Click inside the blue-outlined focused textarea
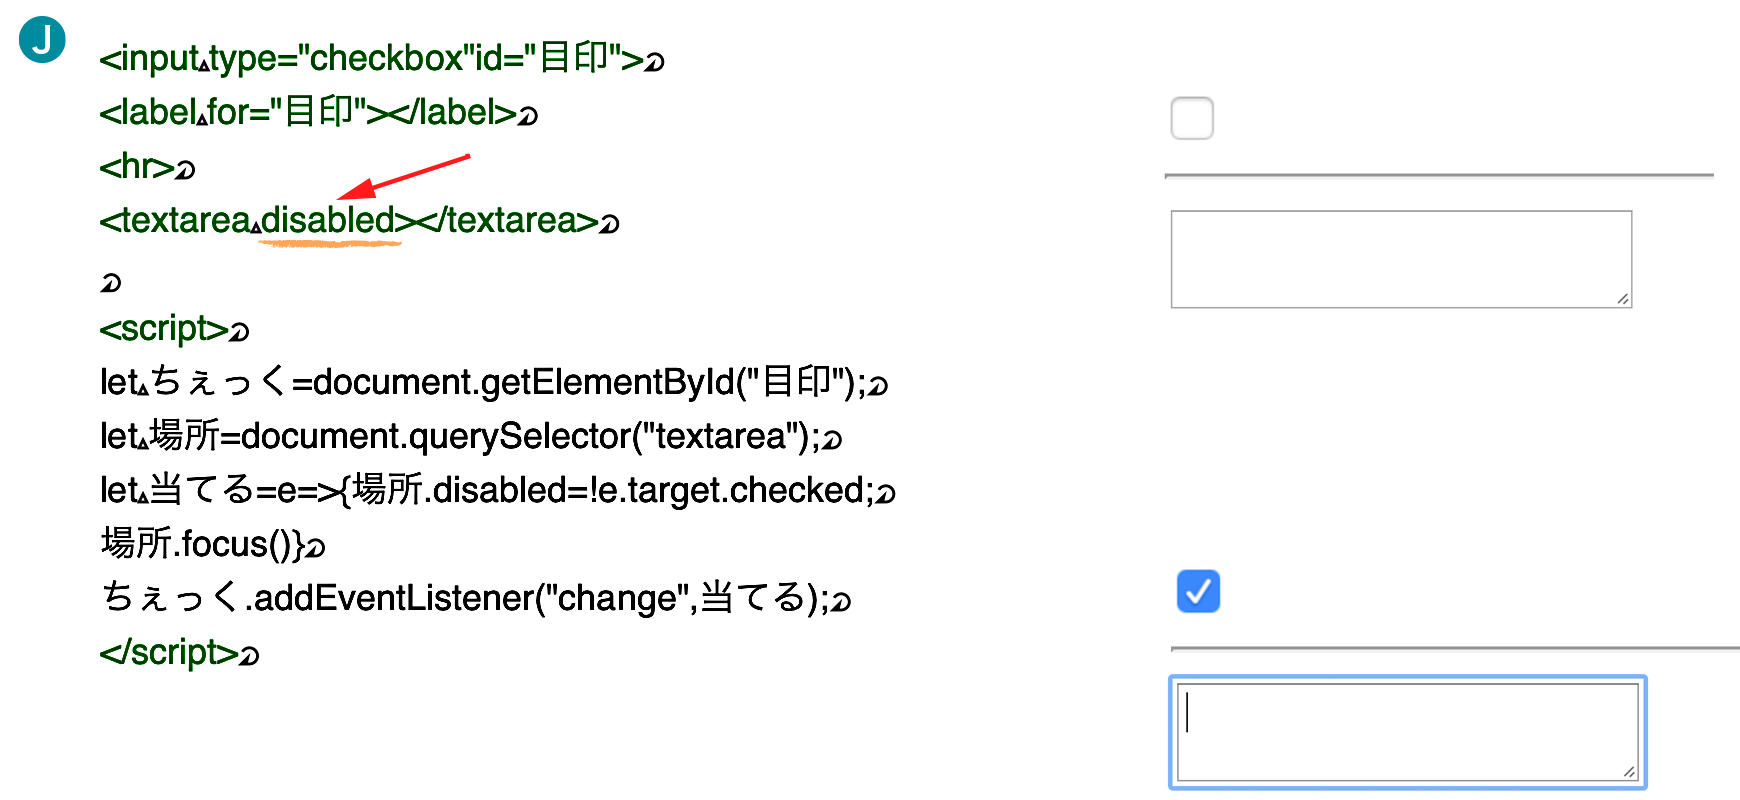The height and width of the screenshot is (800, 1740). click(1408, 732)
